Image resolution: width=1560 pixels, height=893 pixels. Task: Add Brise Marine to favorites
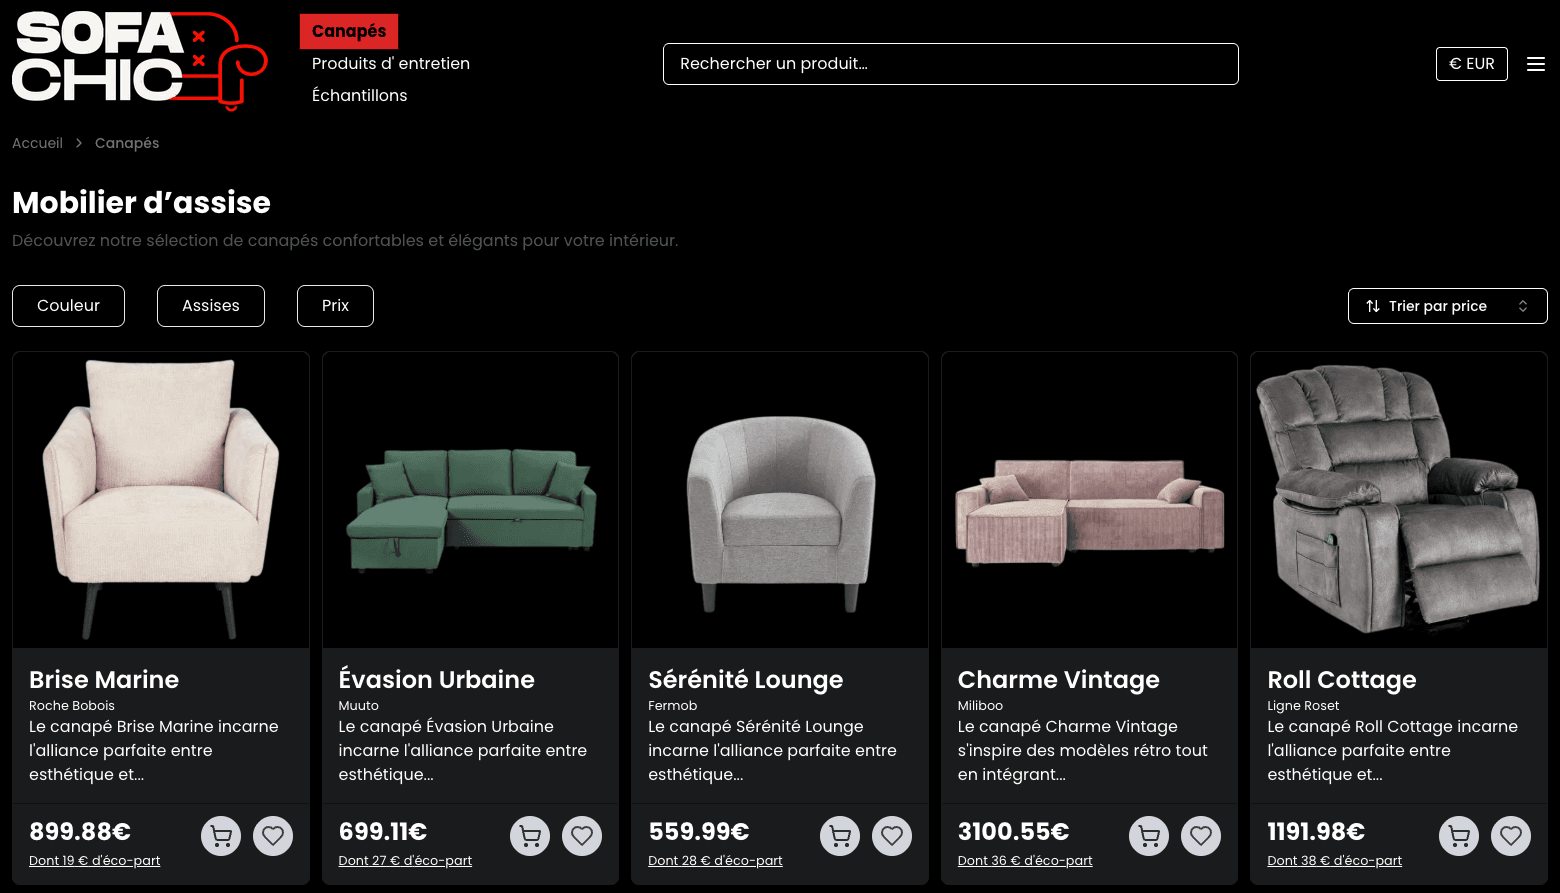[273, 835]
